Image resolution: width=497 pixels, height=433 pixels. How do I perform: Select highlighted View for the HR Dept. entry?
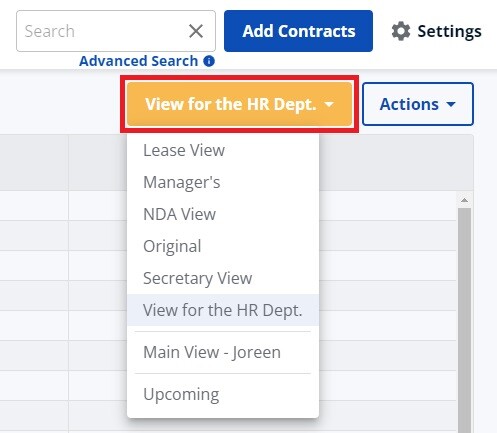coord(223,310)
